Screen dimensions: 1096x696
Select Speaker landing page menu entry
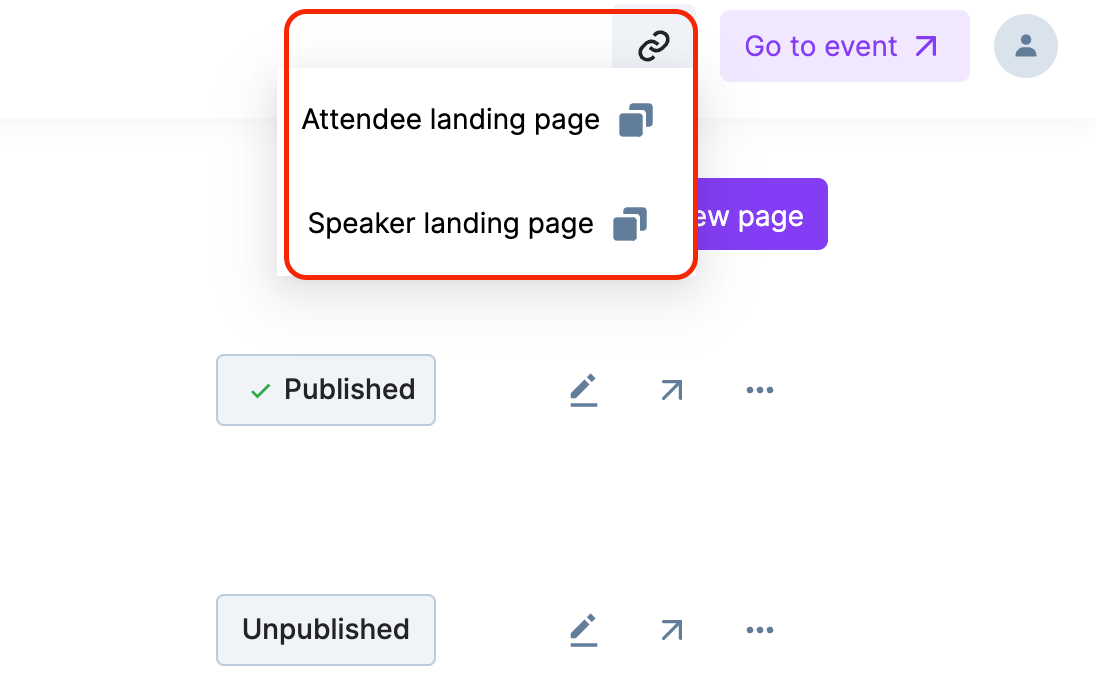click(450, 223)
